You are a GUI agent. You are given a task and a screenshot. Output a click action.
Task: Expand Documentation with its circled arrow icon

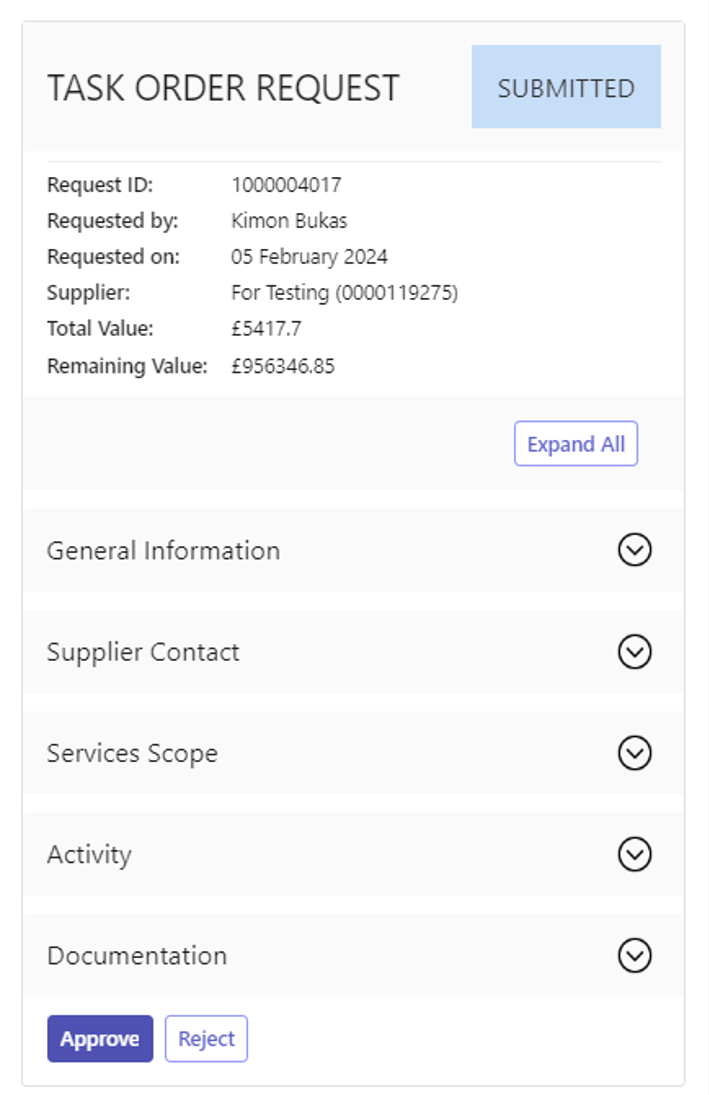(x=634, y=955)
